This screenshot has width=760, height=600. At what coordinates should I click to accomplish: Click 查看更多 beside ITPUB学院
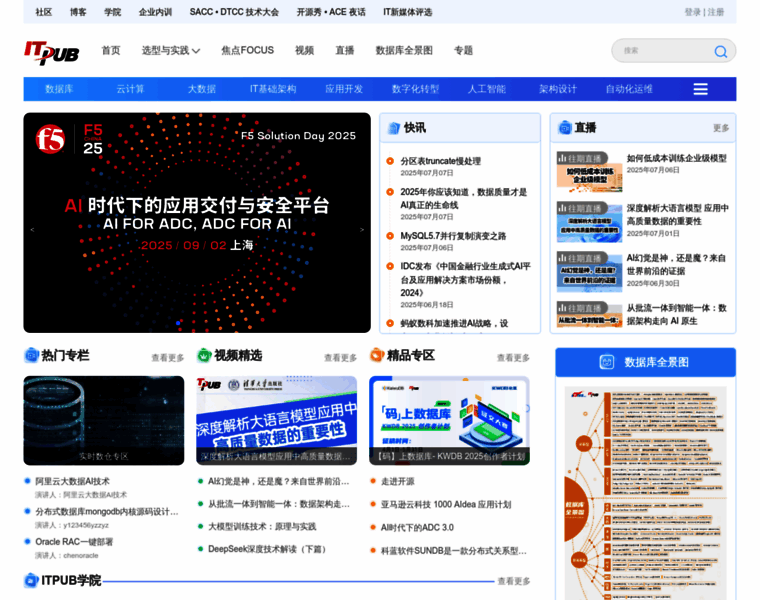513,581
